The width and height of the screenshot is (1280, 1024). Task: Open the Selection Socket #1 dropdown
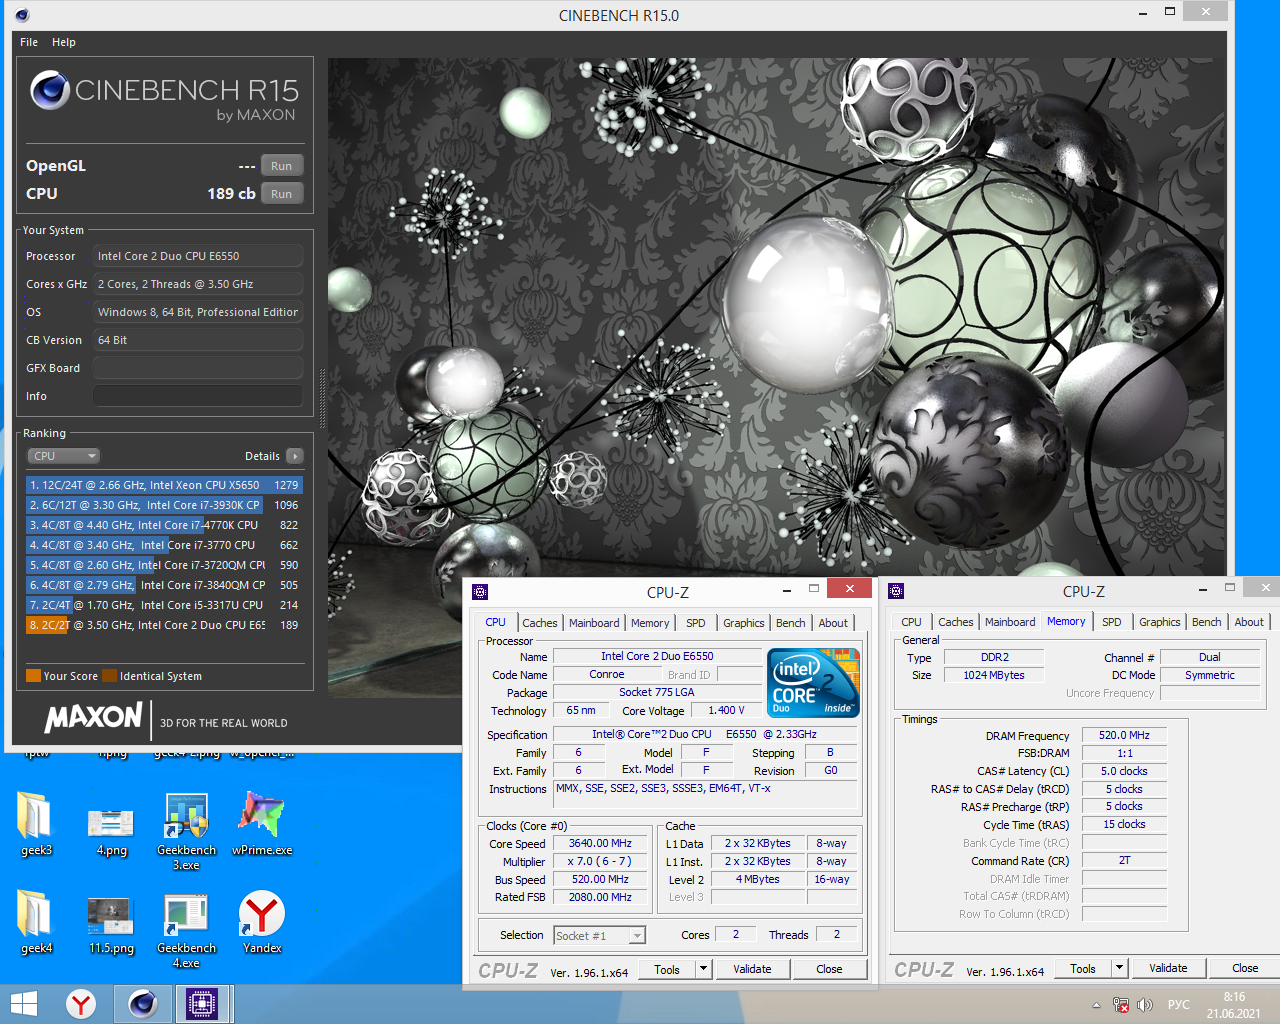coord(600,936)
